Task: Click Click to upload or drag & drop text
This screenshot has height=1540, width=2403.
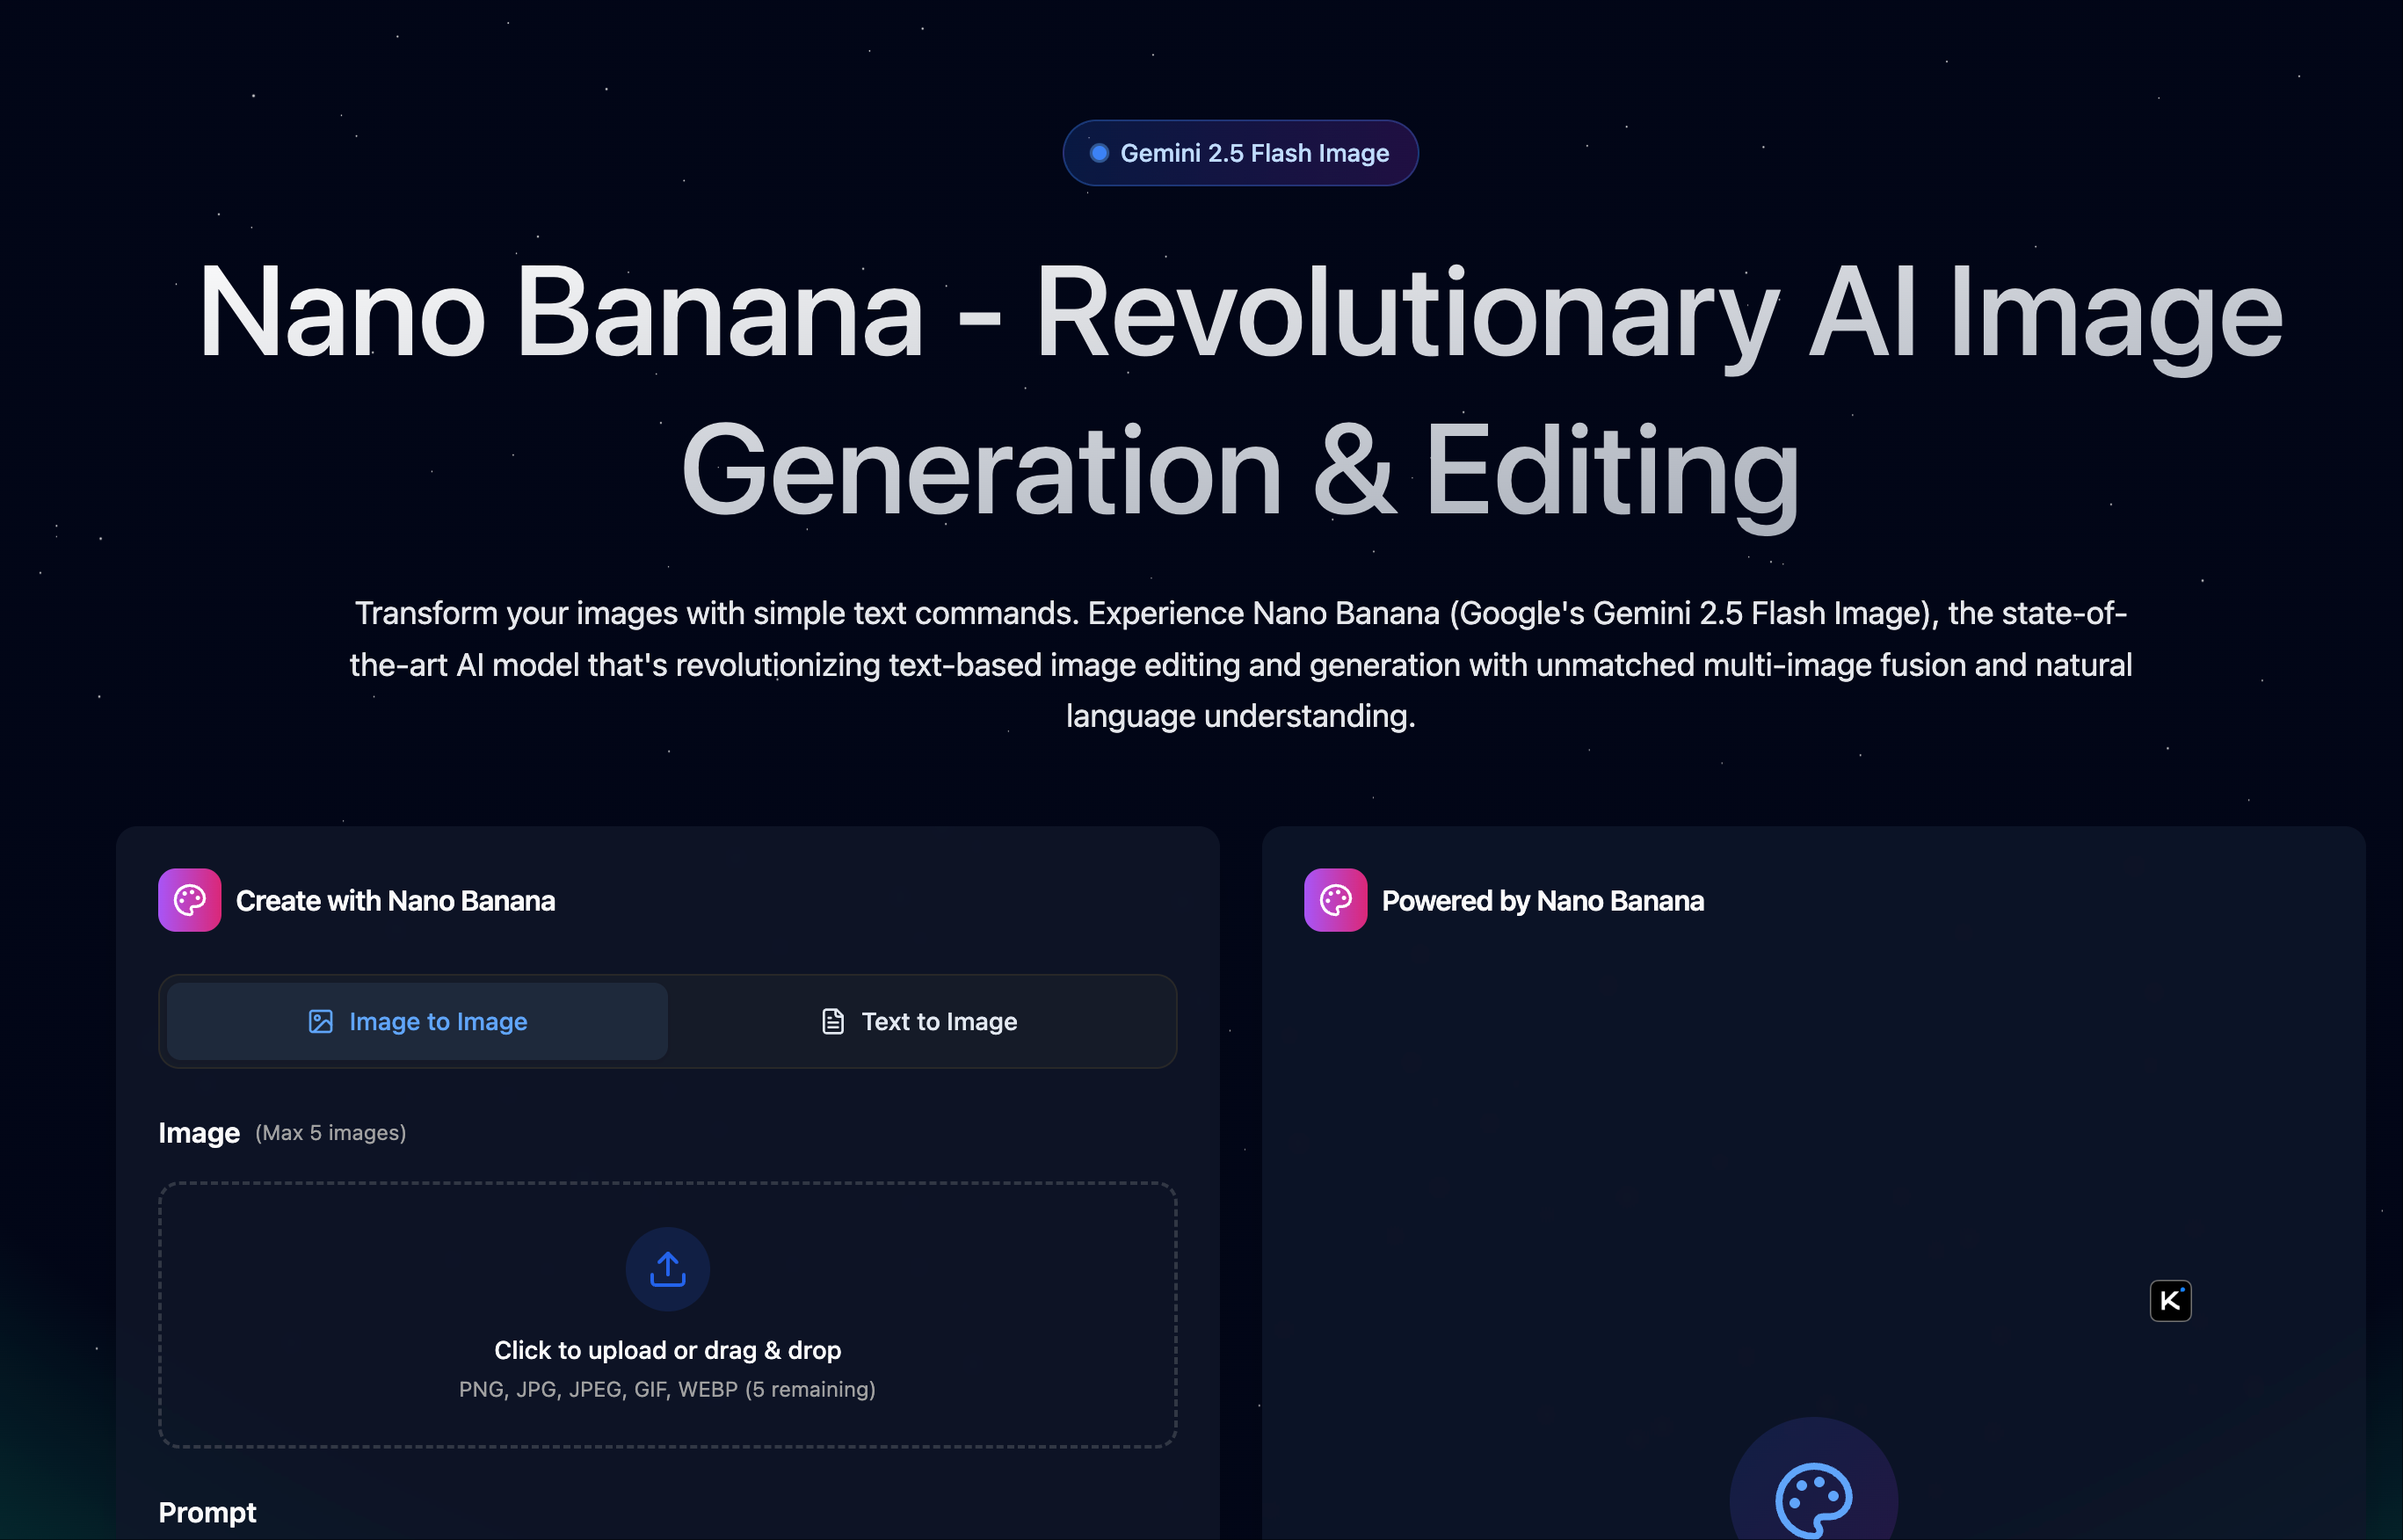Action: [x=667, y=1349]
